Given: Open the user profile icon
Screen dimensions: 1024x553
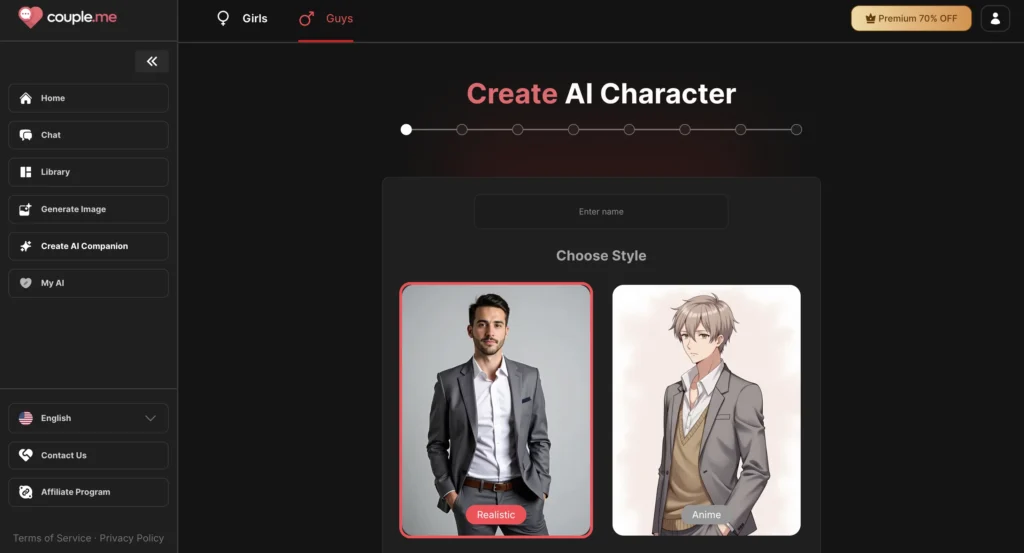Looking at the screenshot, I should (995, 18).
